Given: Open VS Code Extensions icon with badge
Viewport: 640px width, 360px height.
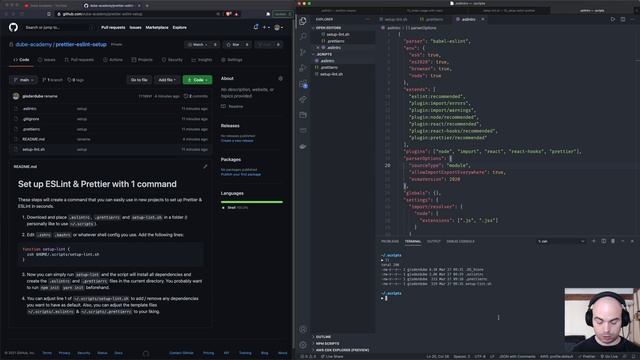Looking at the screenshot, I should point(303,84).
